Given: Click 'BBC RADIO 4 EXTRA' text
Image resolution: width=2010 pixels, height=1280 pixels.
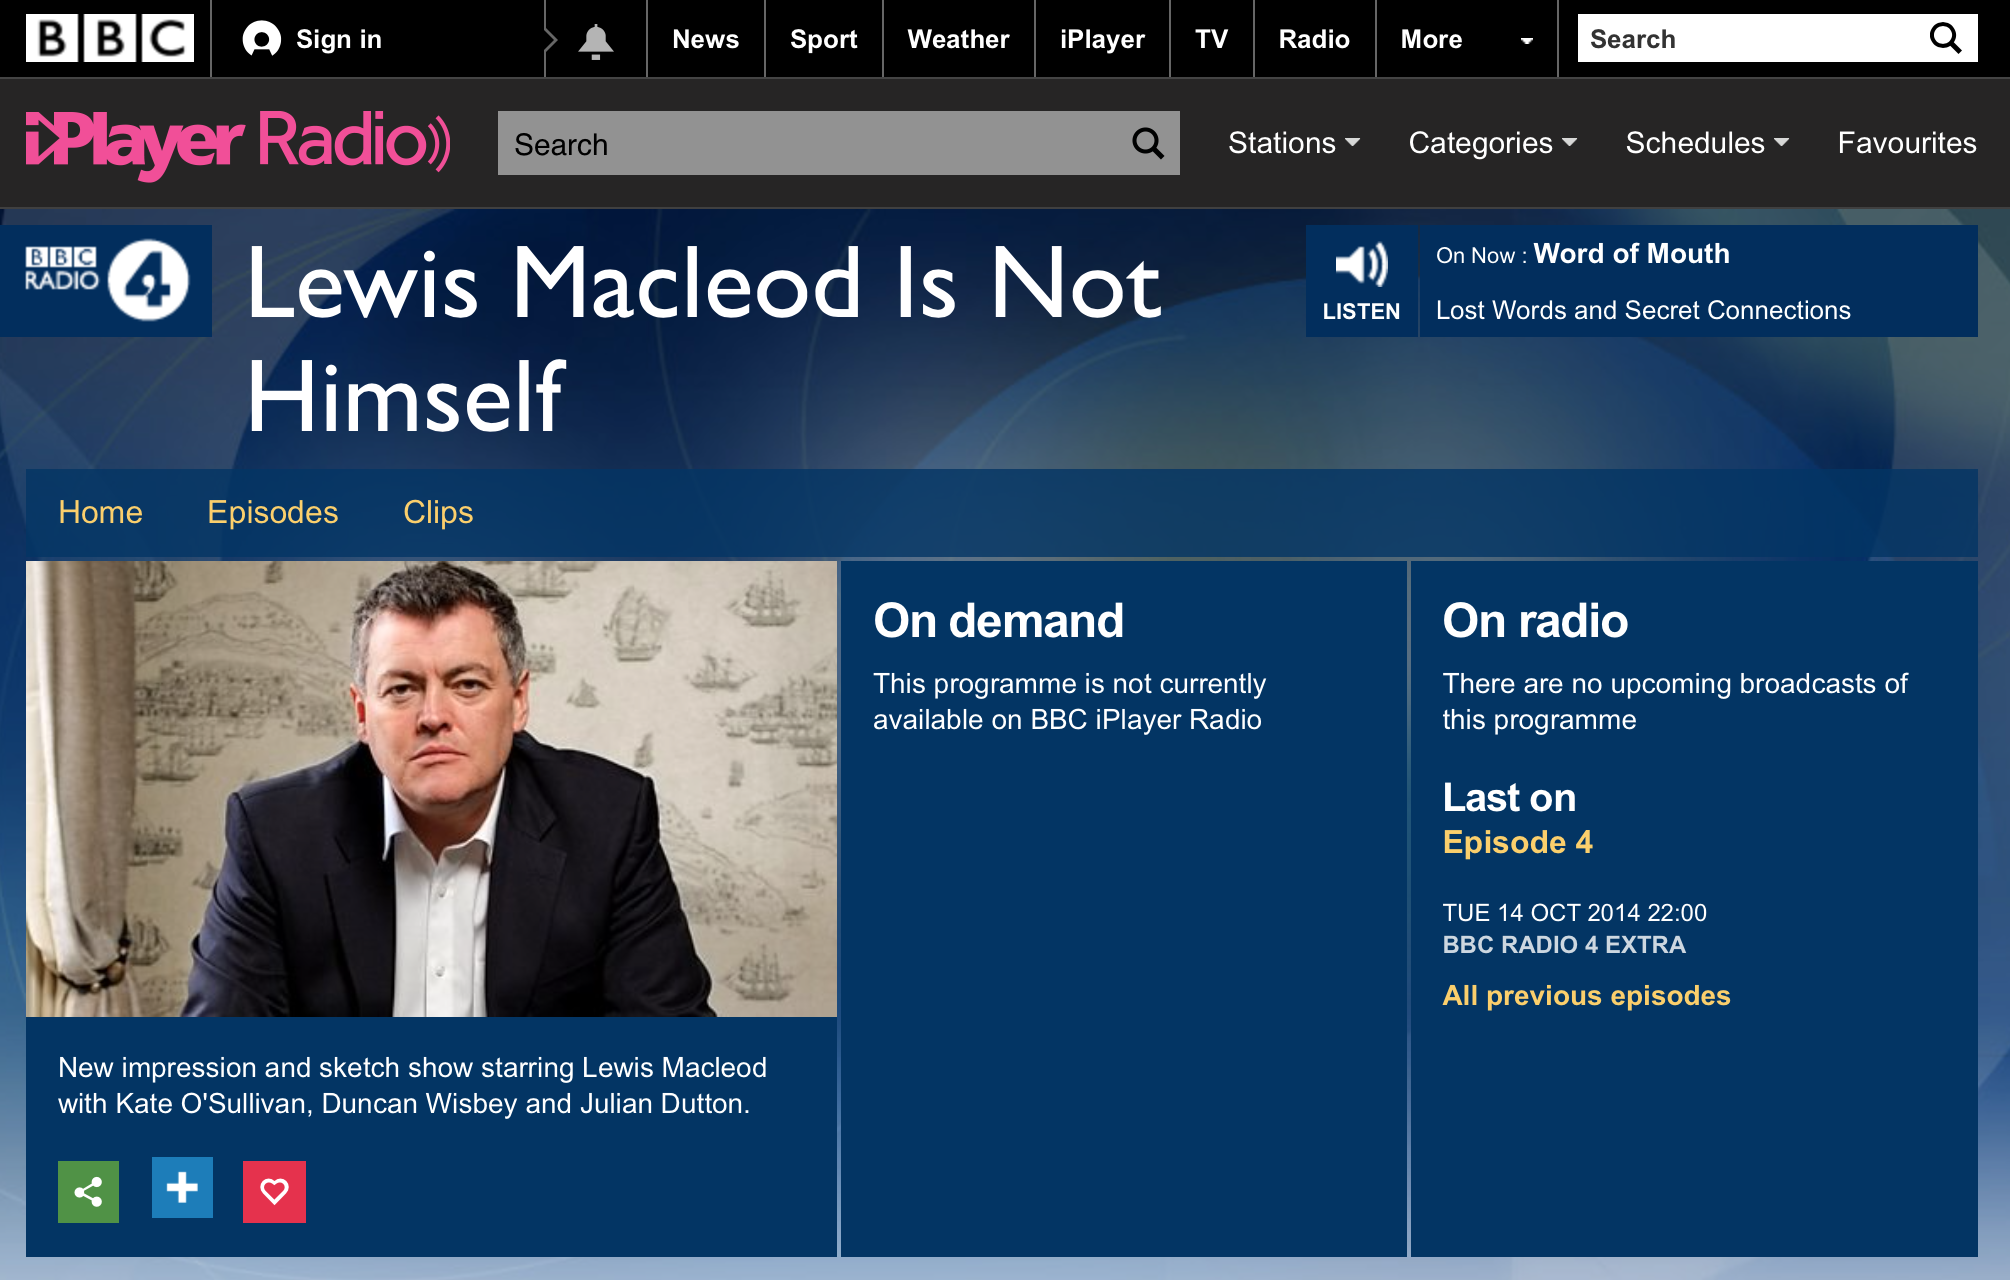Looking at the screenshot, I should tap(1564, 945).
